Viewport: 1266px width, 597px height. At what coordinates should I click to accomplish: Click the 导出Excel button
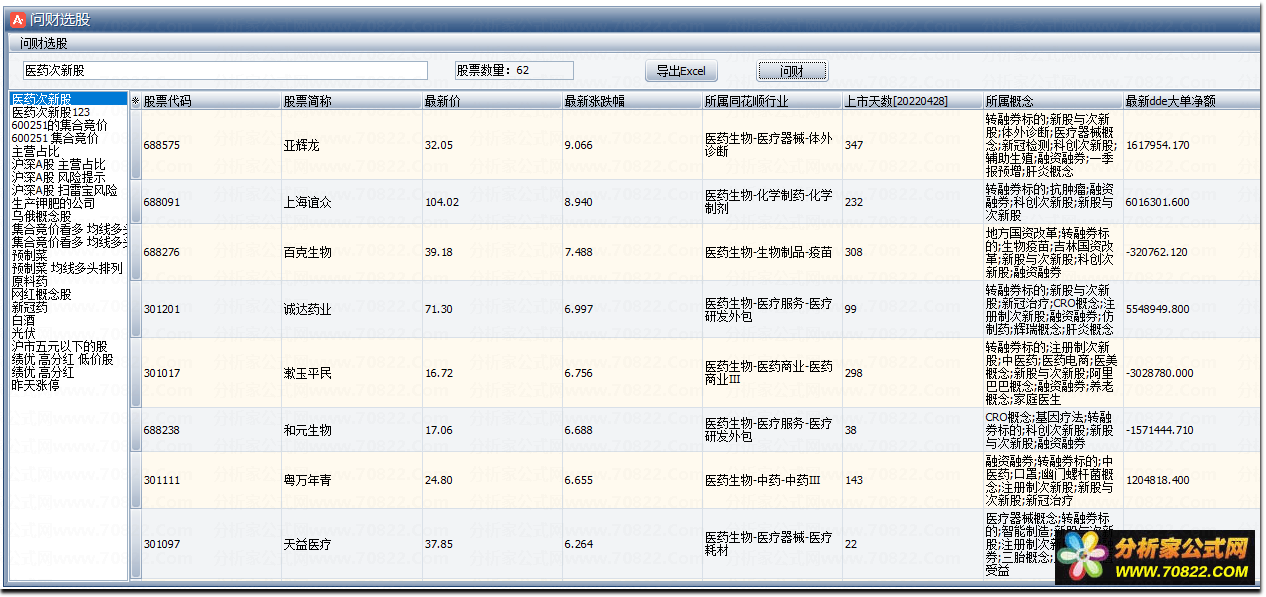(x=681, y=71)
